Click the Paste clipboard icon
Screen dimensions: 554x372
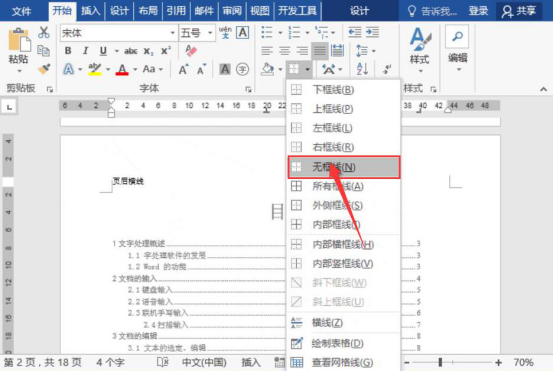click(19, 40)
